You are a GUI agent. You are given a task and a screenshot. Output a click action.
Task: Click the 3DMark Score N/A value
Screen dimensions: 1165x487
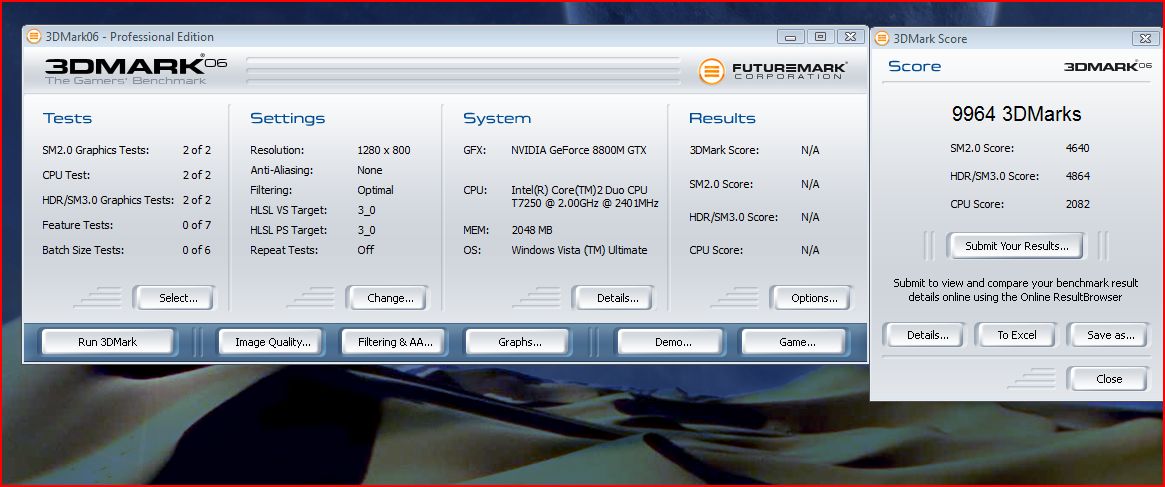click(810, 150)
